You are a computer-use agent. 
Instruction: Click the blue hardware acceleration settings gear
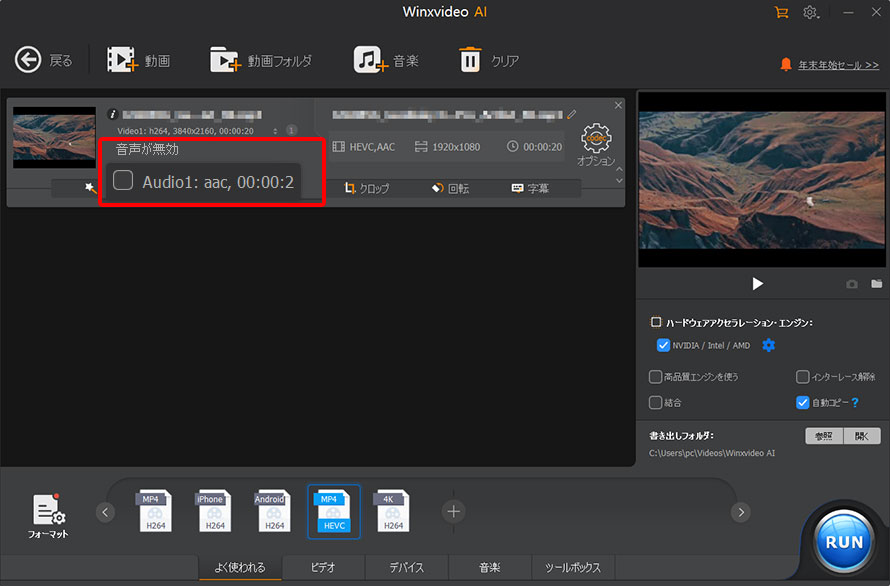tap(769, 345)
